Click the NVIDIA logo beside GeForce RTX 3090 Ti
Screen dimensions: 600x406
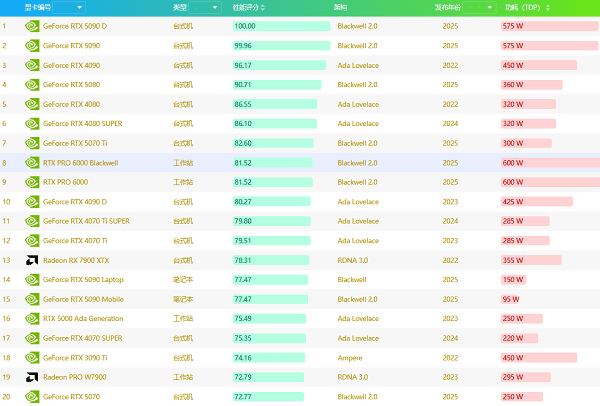pyautogui.click(x=32, y=357)
